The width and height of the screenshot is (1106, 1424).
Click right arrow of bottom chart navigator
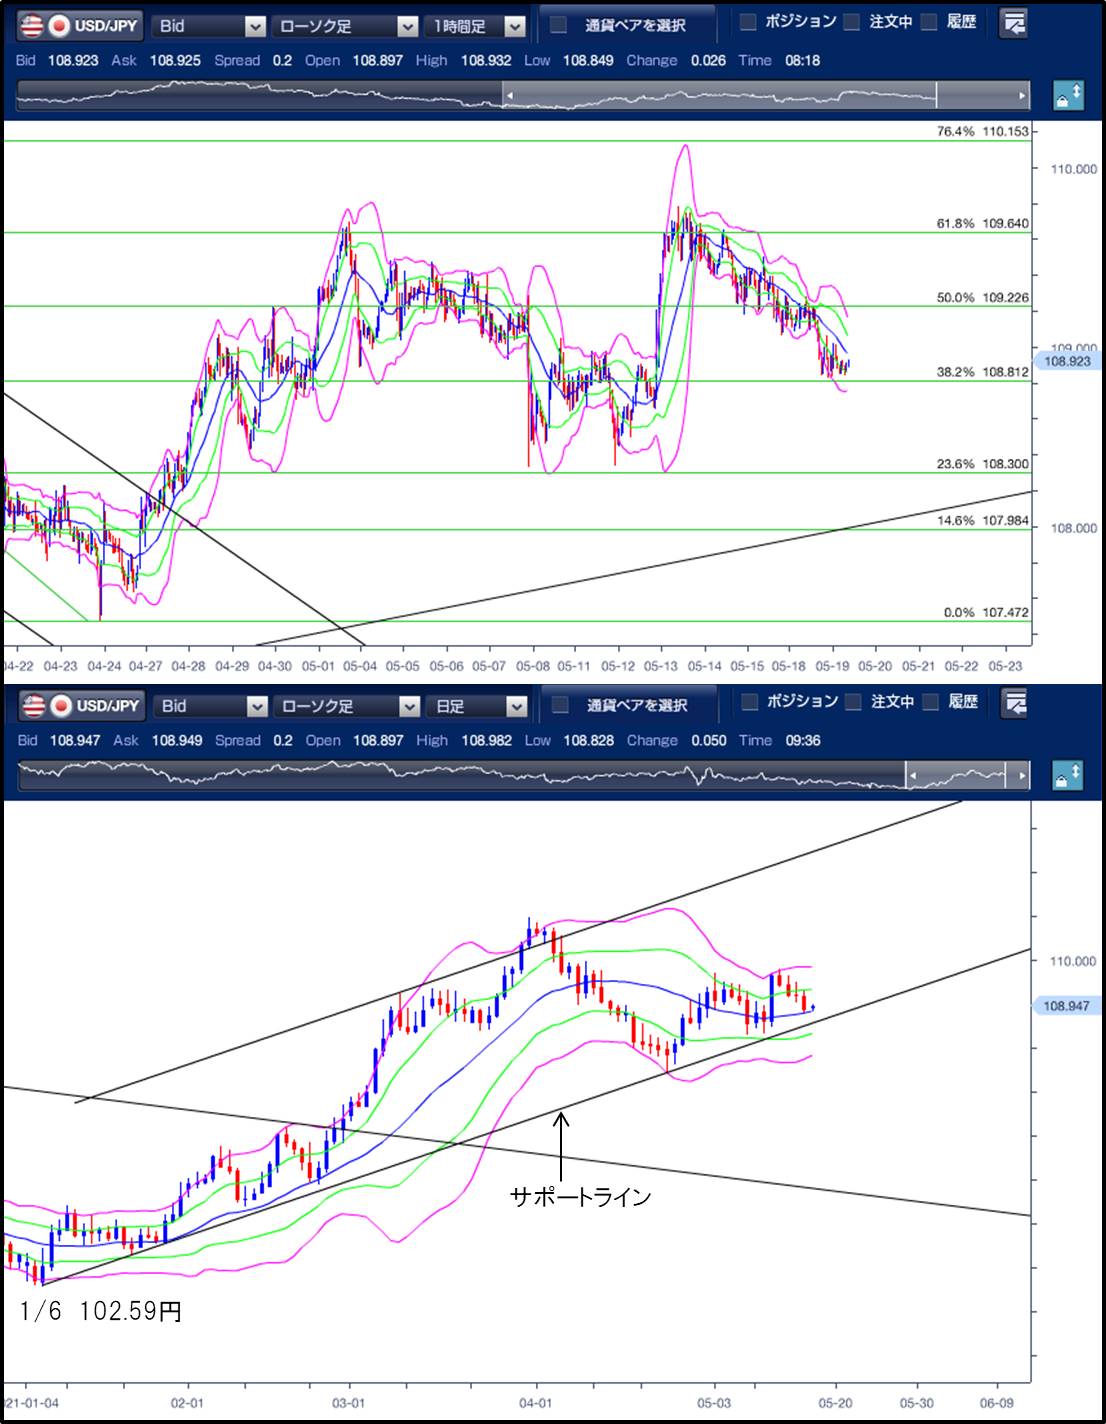coord(1021,775)
